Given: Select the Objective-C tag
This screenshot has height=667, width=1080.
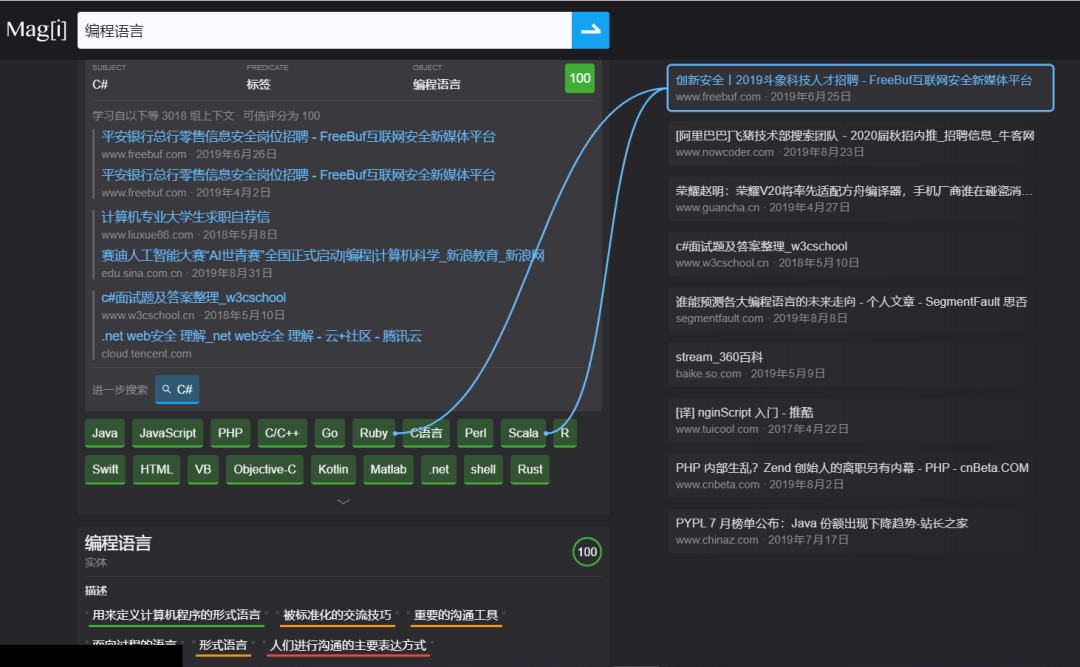Looking at the screenshot, I should point(264,469).
